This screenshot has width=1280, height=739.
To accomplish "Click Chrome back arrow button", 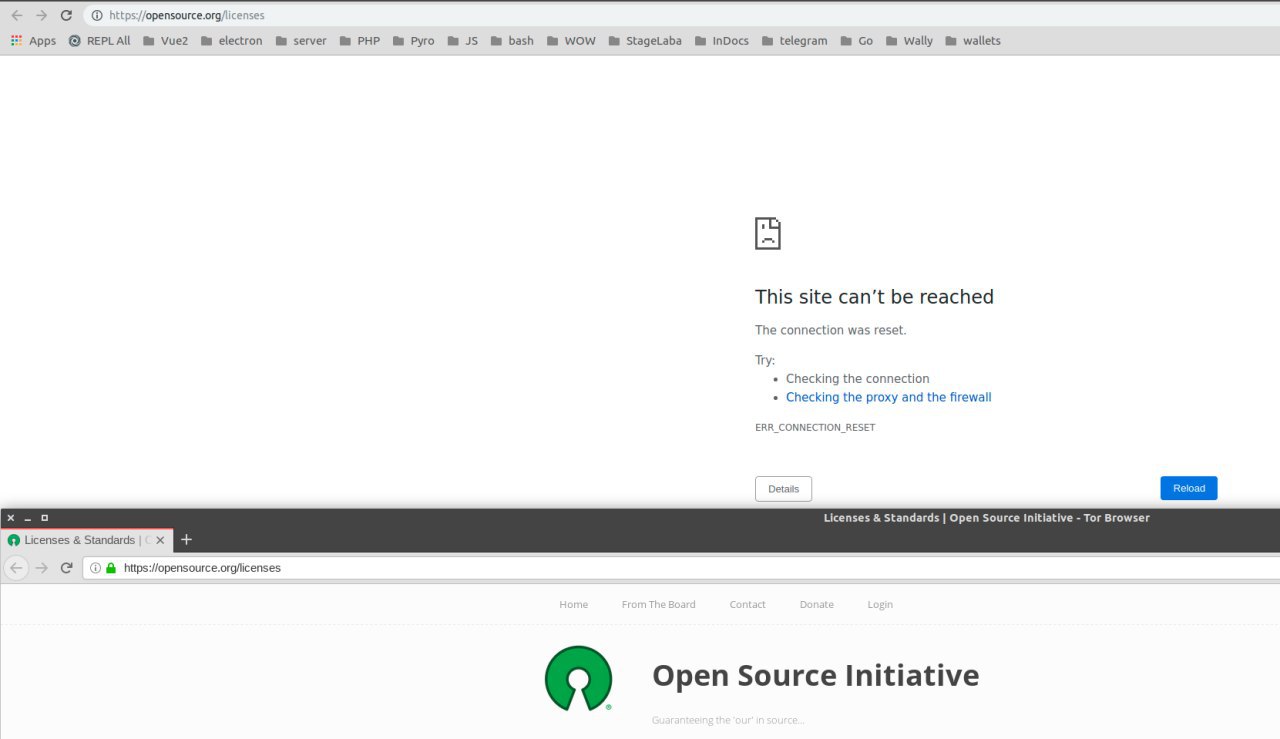I will tap(16, 15).
